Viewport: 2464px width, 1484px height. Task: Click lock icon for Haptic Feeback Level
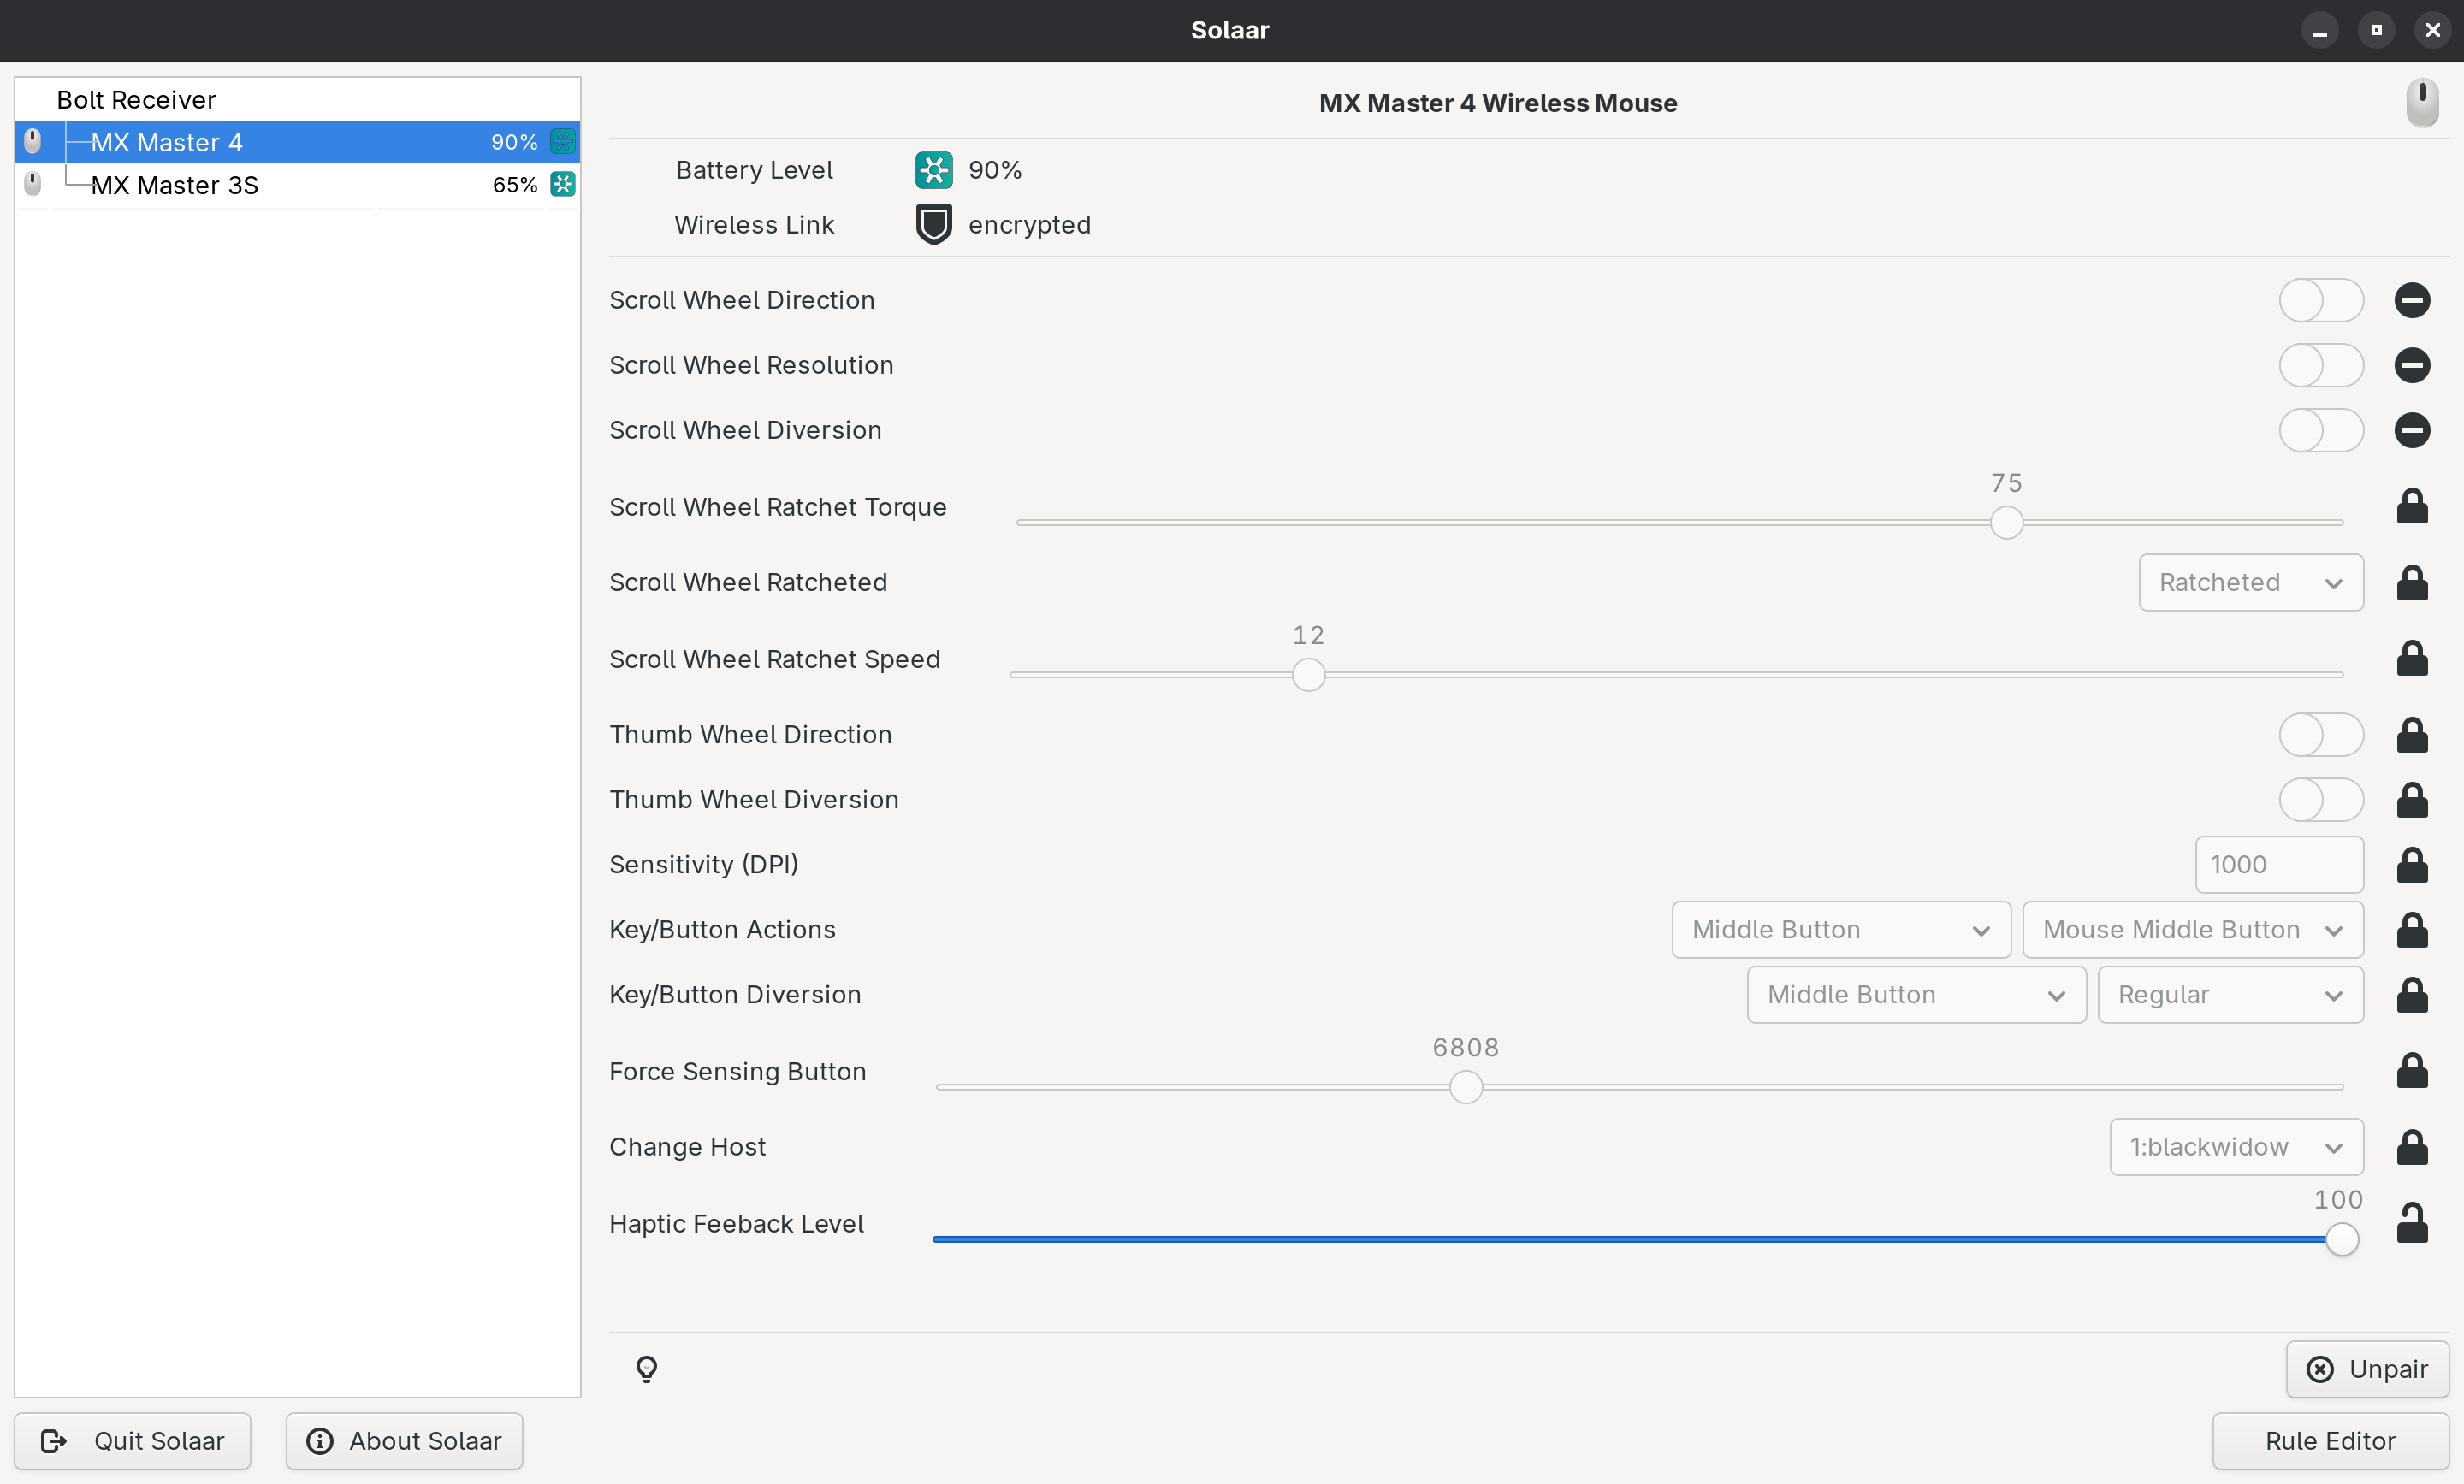pos(2411,1223)
